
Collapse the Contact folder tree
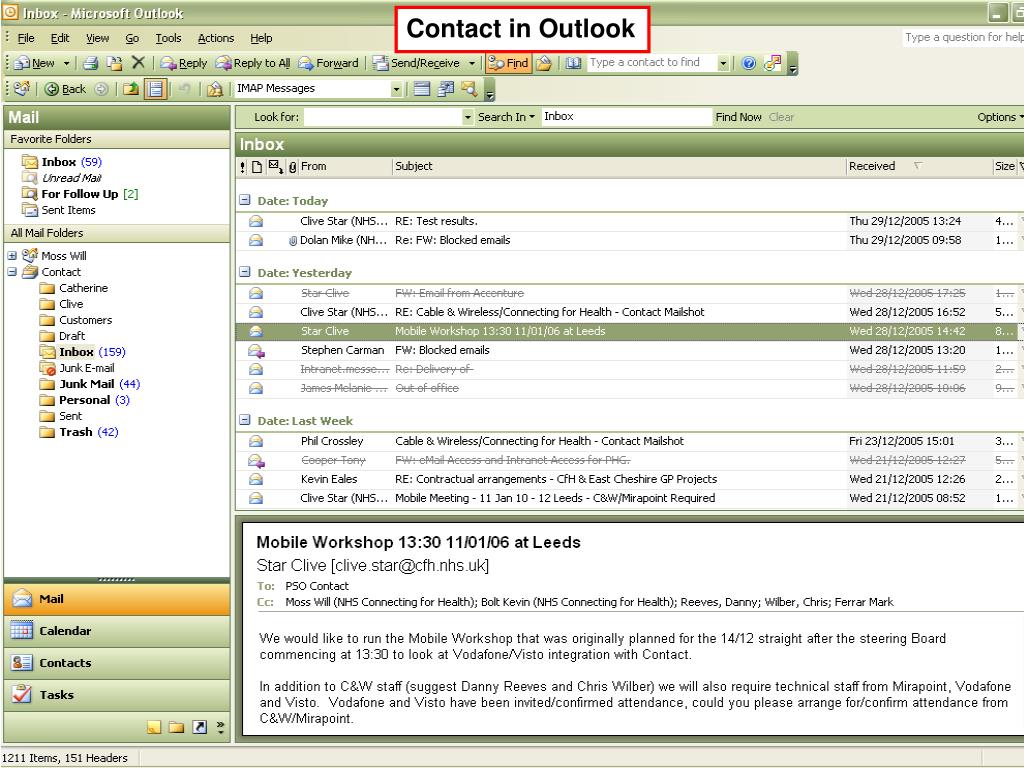pos(12,272)
